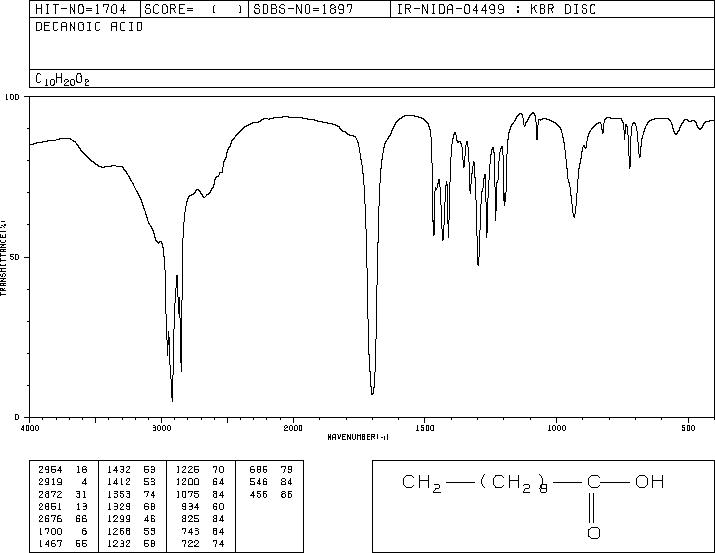Select peak table wavenumber 1700
Screen dimensions: 715x553
50,531
